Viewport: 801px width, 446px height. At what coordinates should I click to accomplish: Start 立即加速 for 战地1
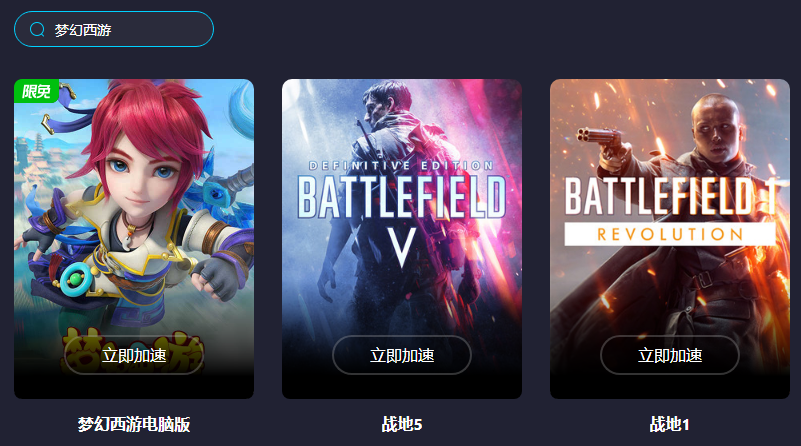[x=670, y=355]
